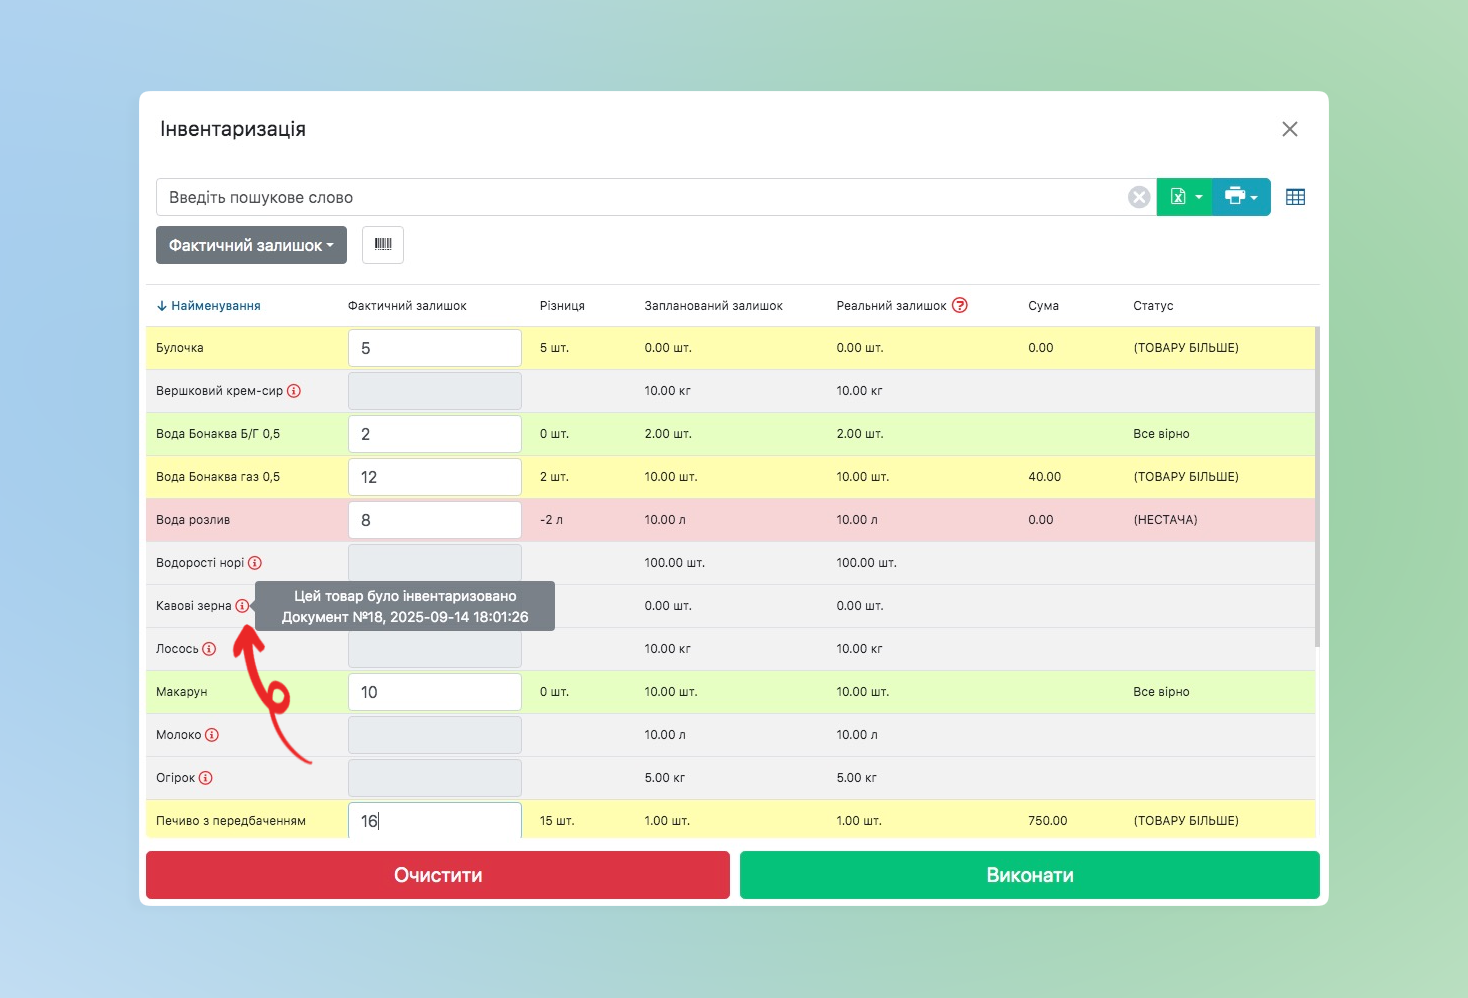Click info icon next to Вершковий крем-сир
The height and width of the screenshot is (998, 1468).
[x=294, y=391]
